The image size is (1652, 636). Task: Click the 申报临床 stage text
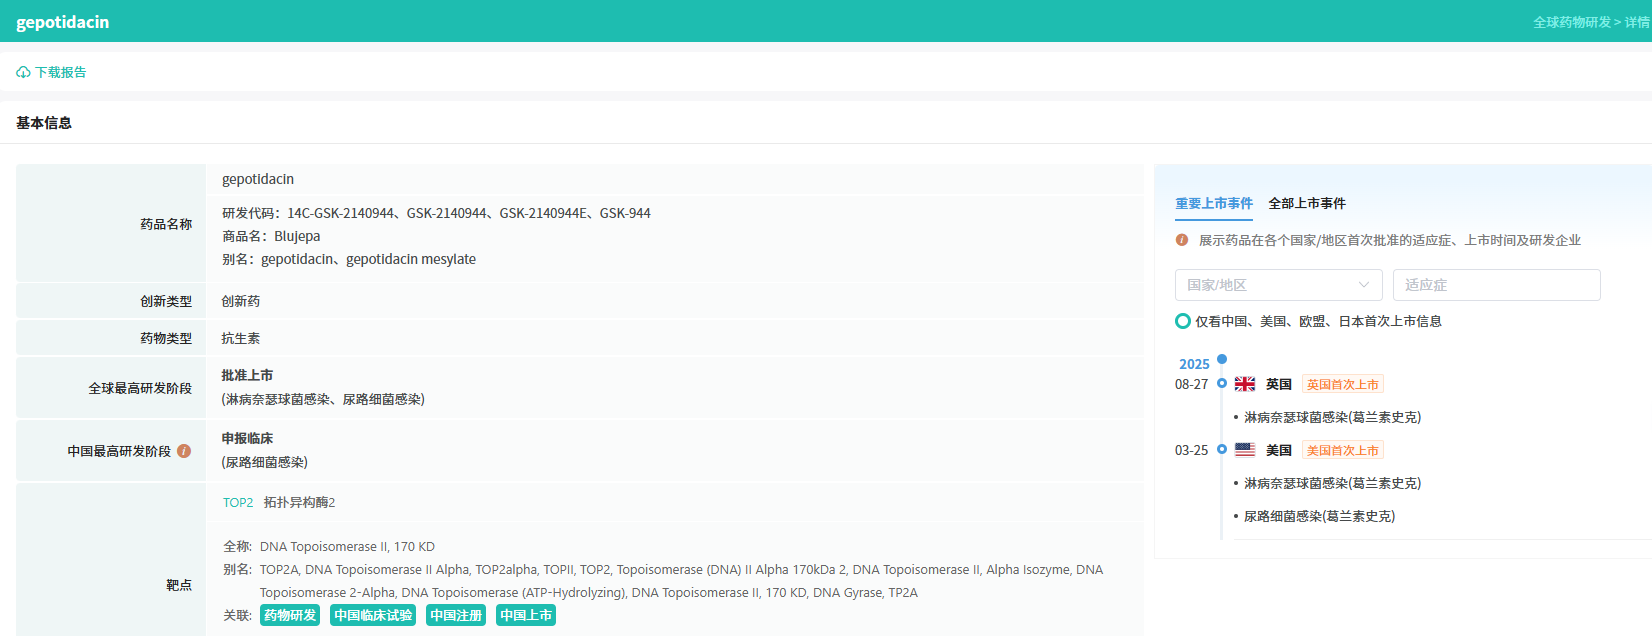coord(247,438)
